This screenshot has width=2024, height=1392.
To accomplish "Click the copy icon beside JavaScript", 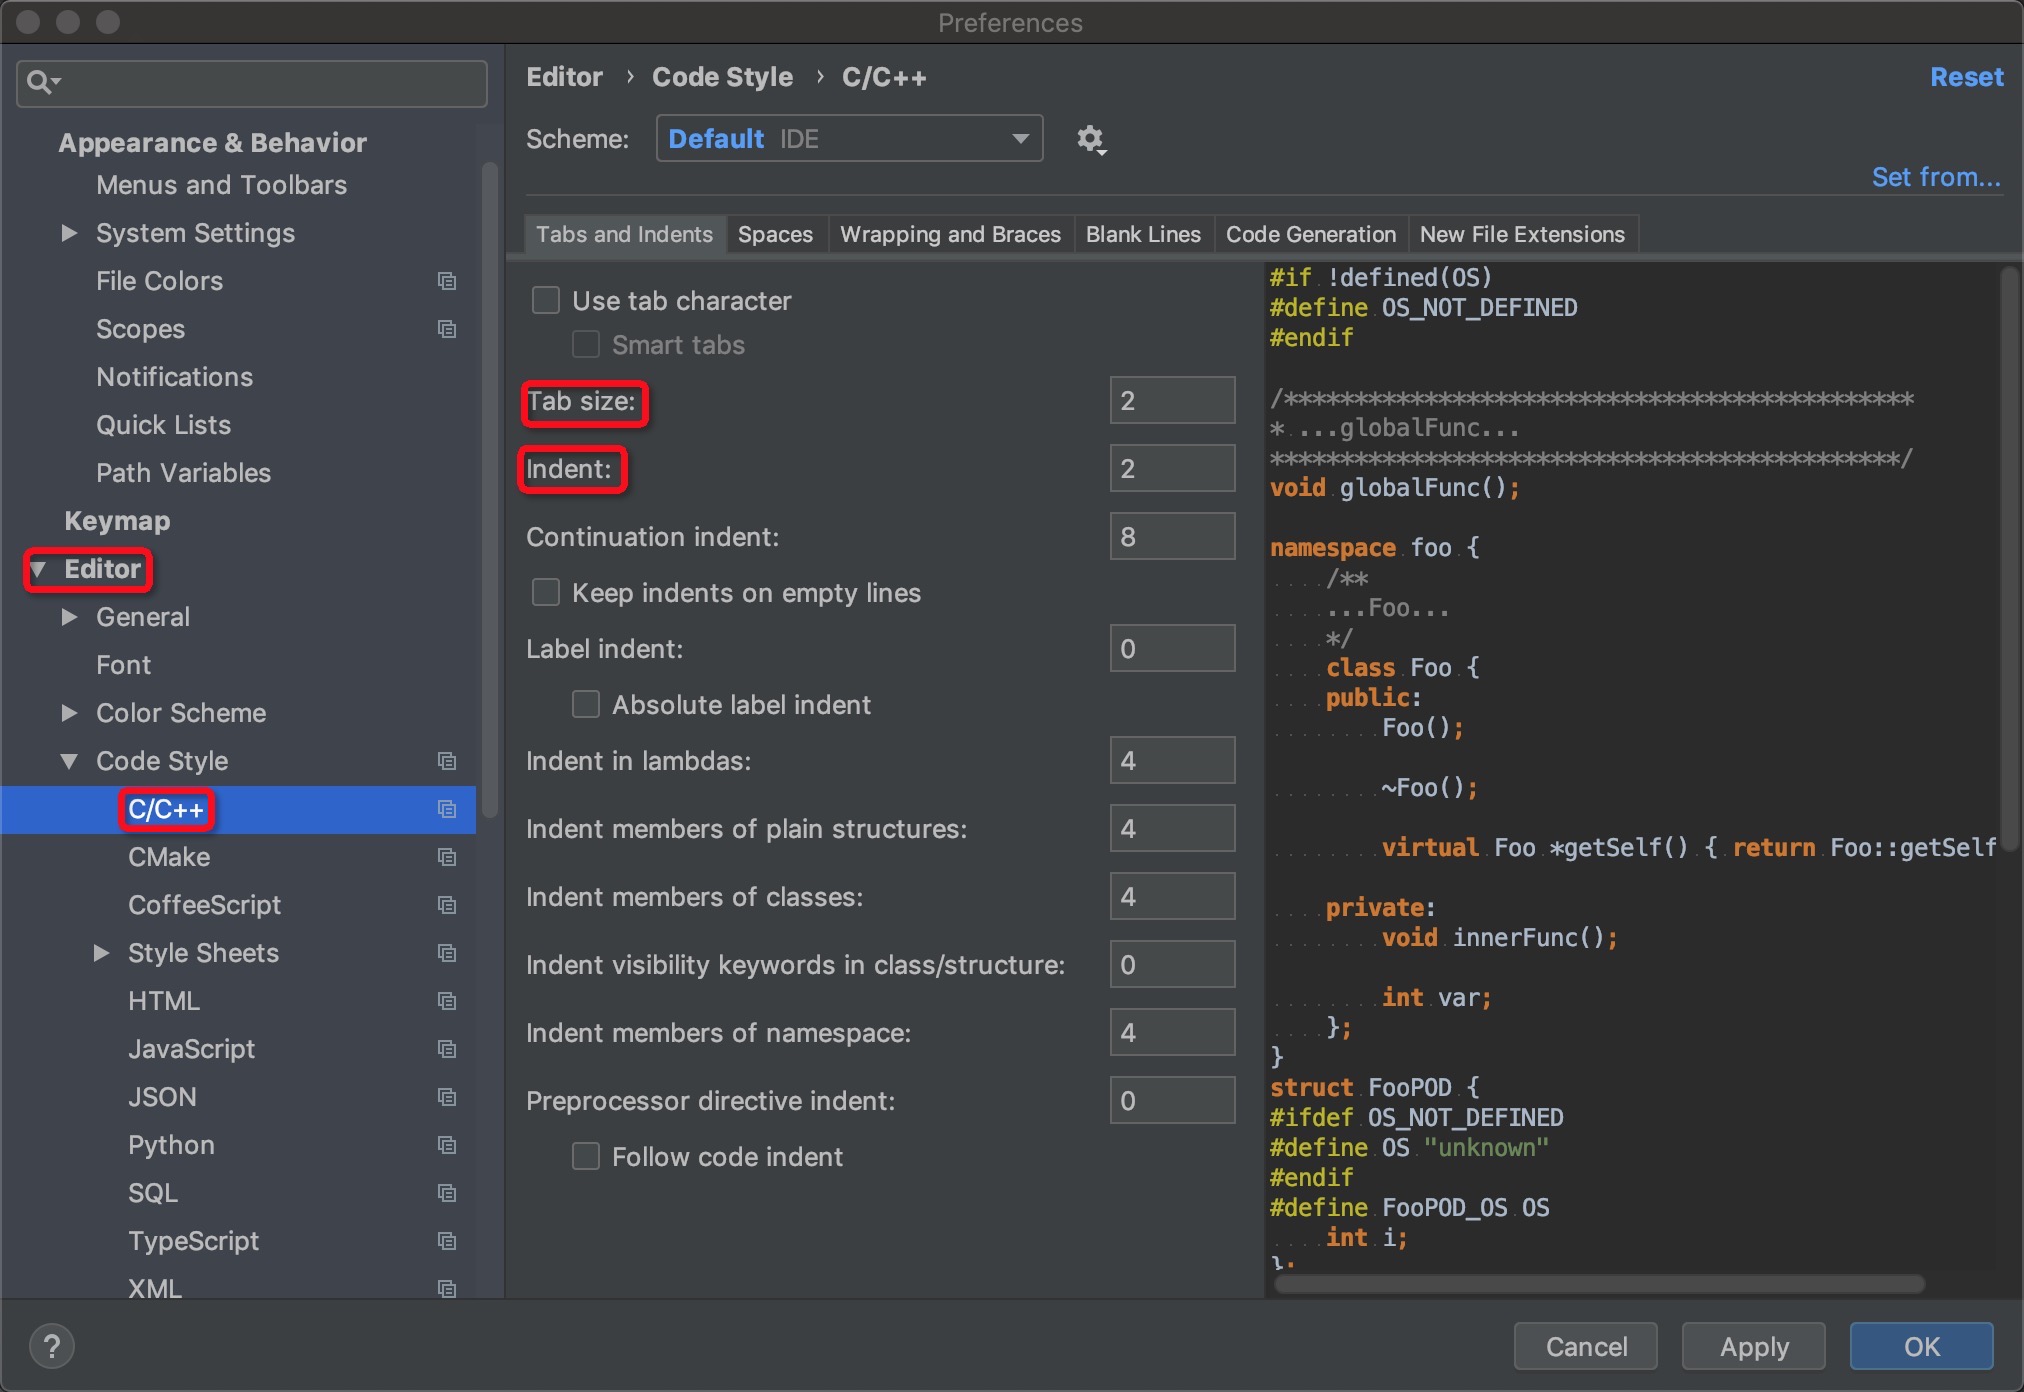I will 447,1049.
